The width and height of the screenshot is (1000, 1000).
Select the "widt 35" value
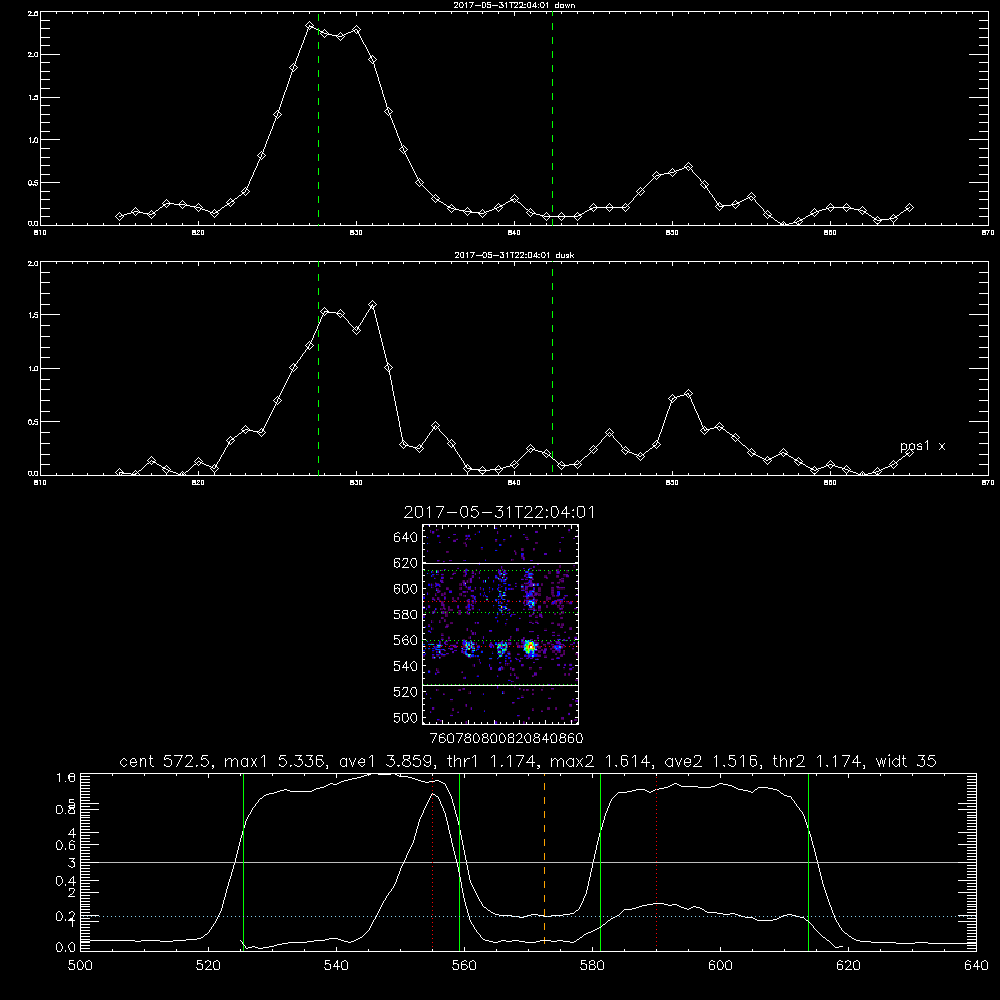(906, 761)
